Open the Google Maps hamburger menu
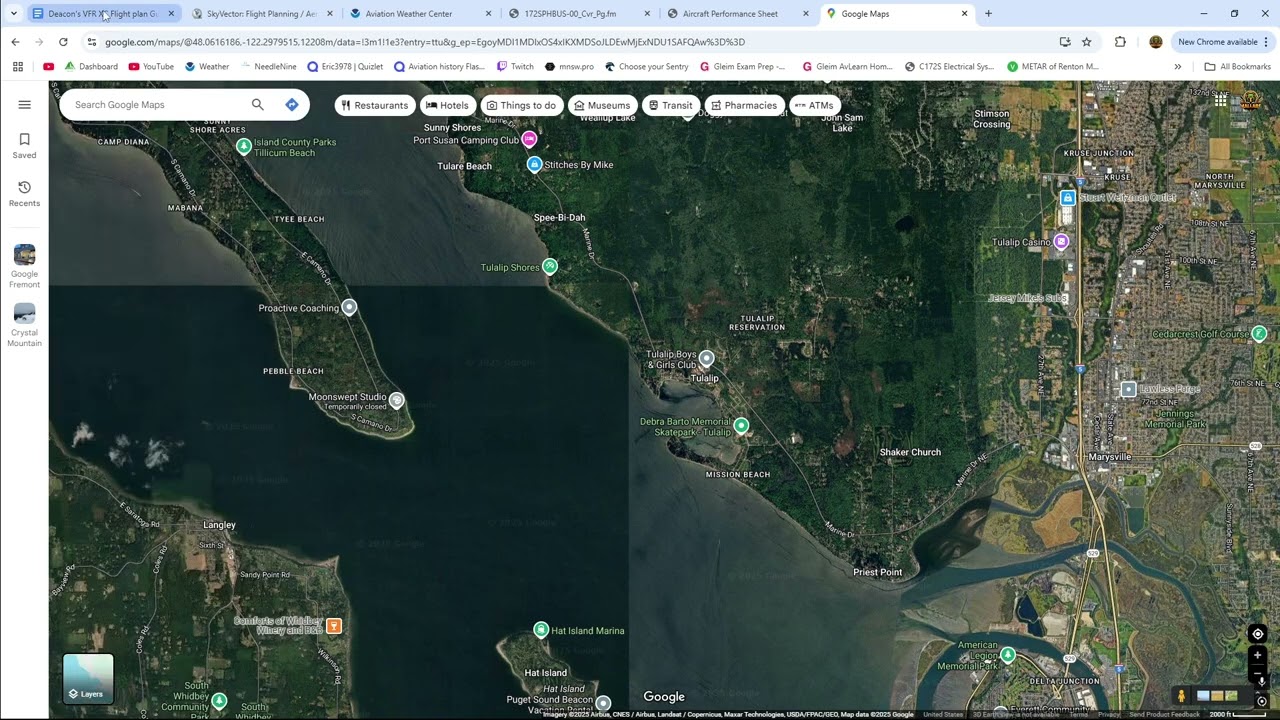The image size is (1280, 720). pos(24,104)
